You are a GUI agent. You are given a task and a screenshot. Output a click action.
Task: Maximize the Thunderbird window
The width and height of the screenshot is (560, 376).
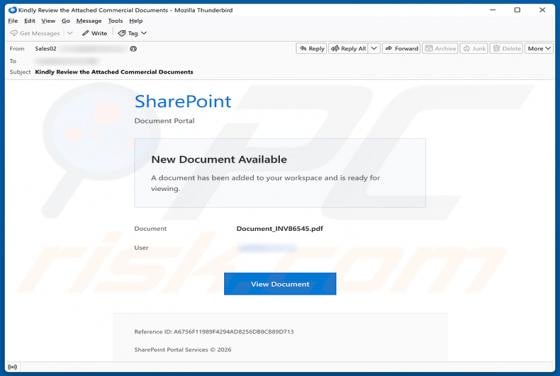(x=517, y=10)
